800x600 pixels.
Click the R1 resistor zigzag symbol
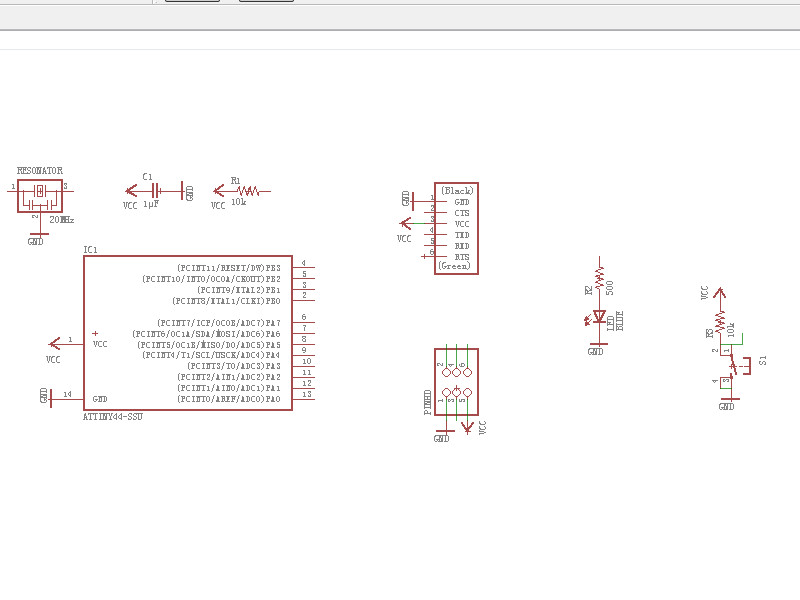tap(248, 191)
